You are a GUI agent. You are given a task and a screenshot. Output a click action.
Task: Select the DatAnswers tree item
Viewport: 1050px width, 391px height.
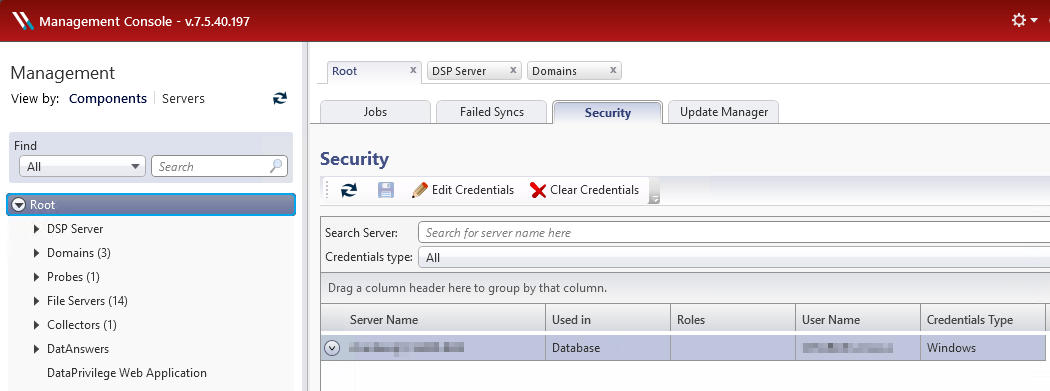coord(78,349)
